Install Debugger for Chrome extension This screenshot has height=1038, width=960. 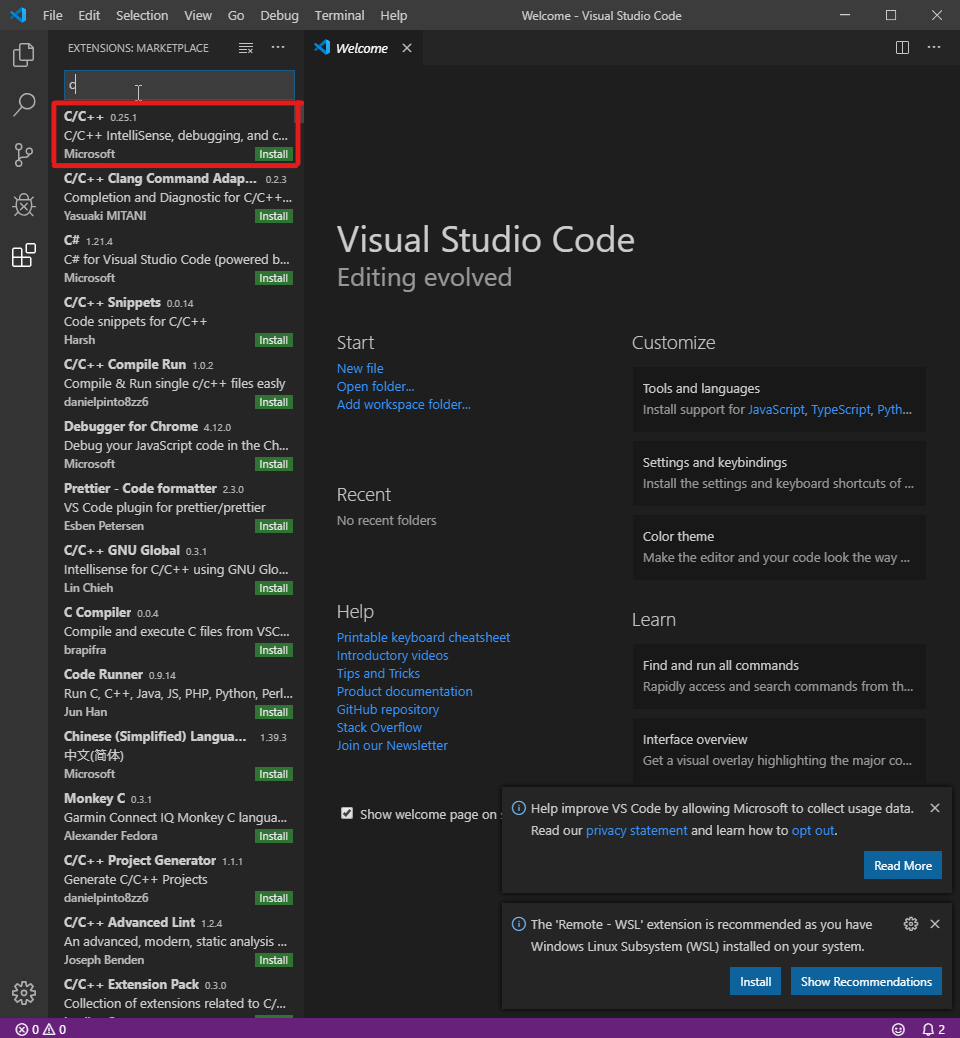pyautogui.click(x=273, y=464)
